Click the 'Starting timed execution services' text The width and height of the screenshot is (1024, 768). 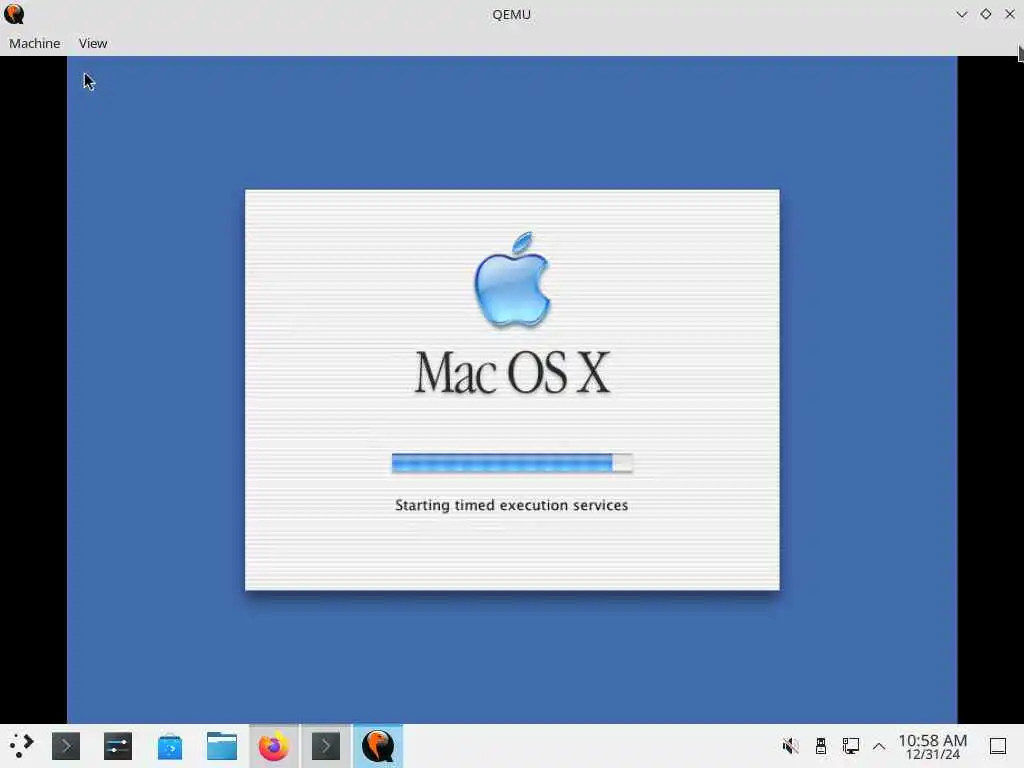click(511, 505)
